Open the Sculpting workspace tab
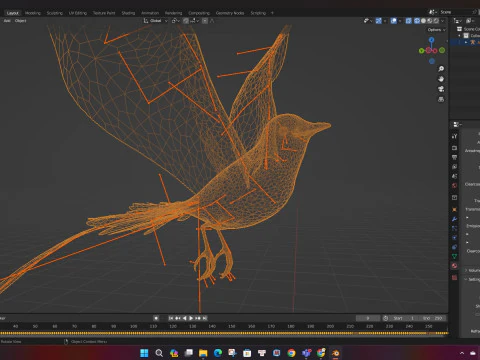Viewport: 480px width, 360px height. point(54,13)
